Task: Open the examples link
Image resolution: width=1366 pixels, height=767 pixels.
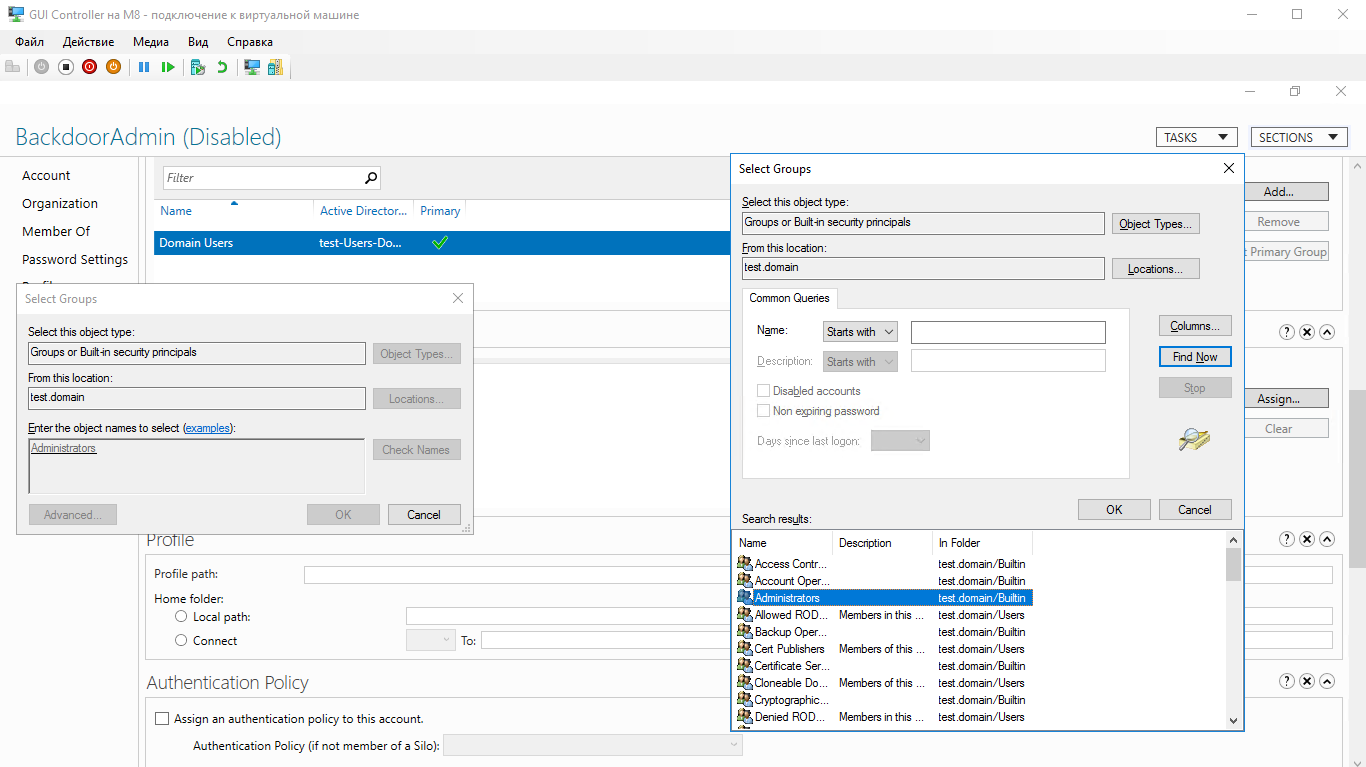Action: pos(207,428)
